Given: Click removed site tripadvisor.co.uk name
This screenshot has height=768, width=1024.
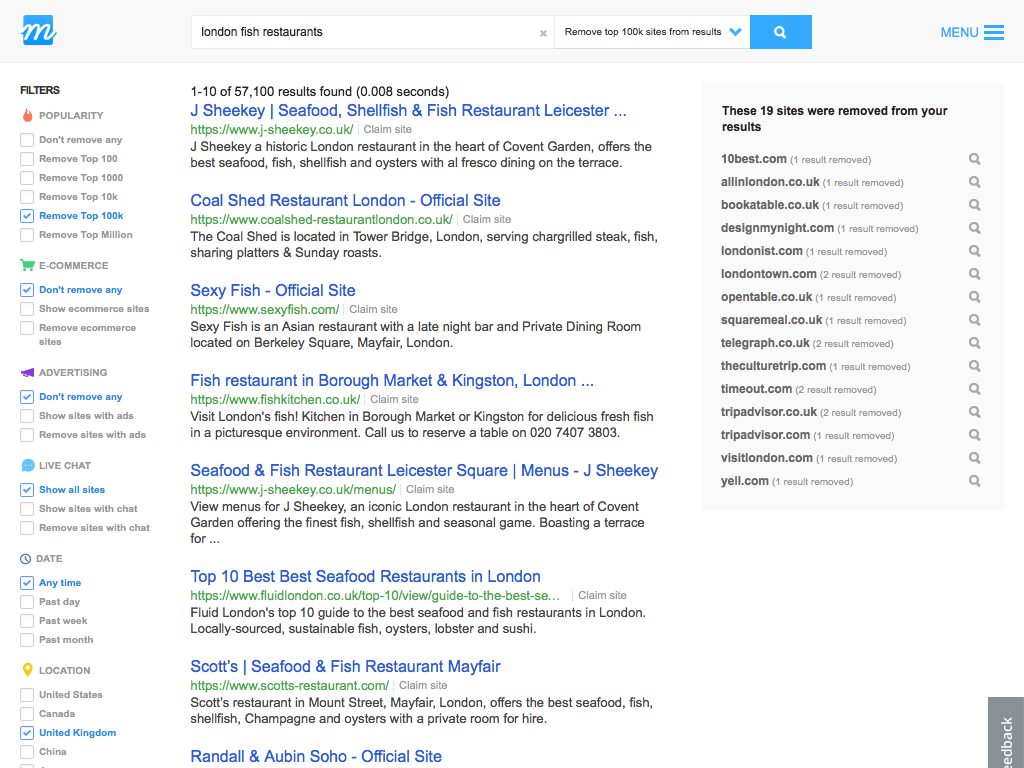Looking at the screenshot, I should pyautogui.click(x=769, y=412).
